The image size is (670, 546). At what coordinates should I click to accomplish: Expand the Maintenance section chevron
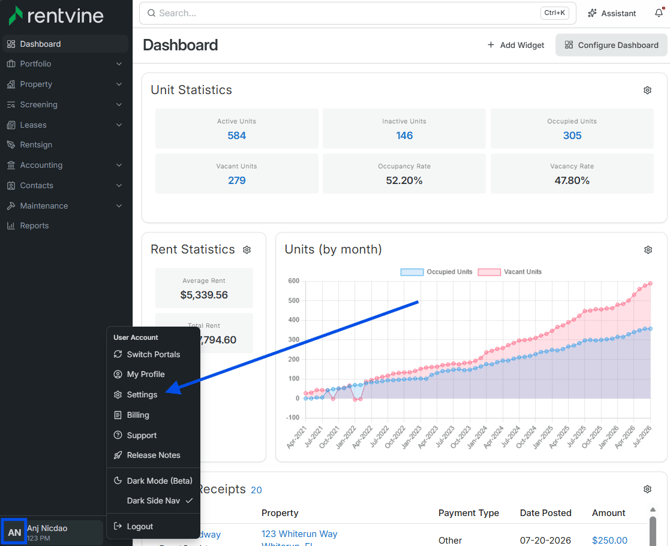[x=119, y=205]
